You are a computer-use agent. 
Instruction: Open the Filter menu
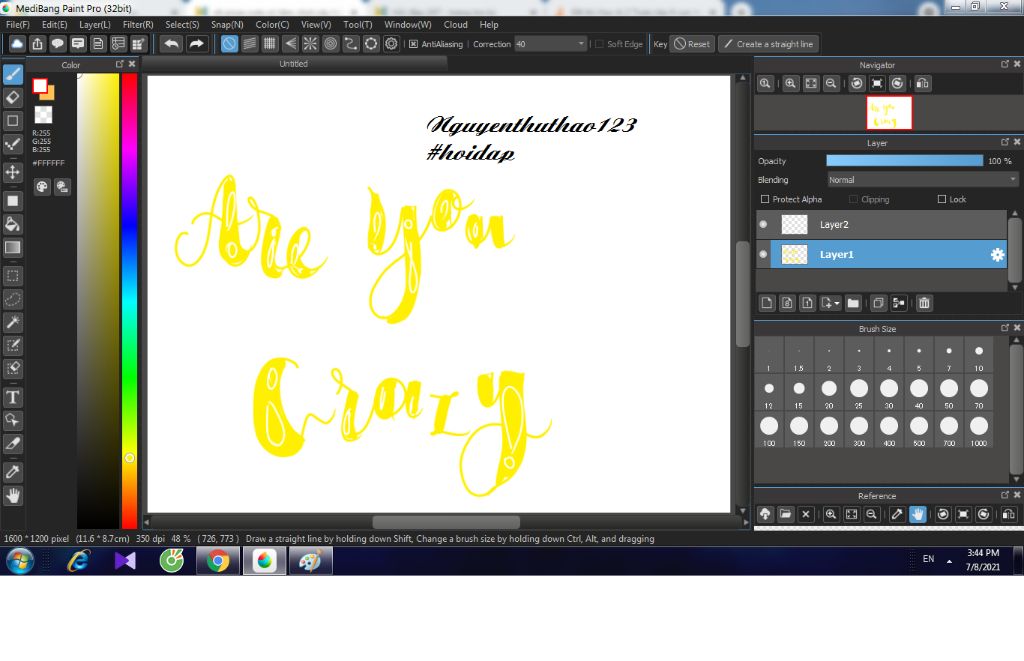point(138,25)
